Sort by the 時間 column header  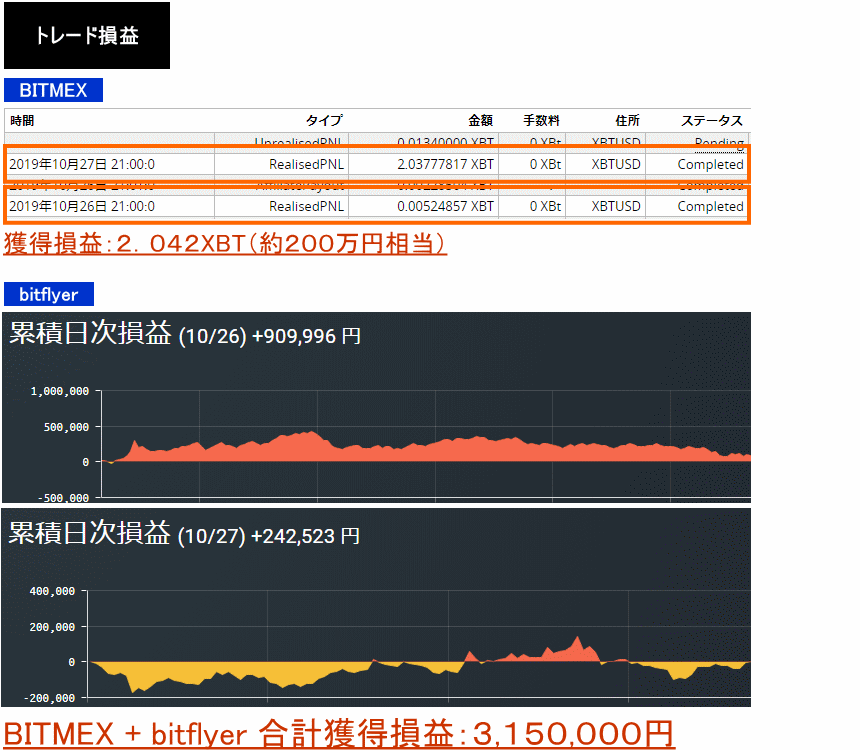[x=22, y=120]
